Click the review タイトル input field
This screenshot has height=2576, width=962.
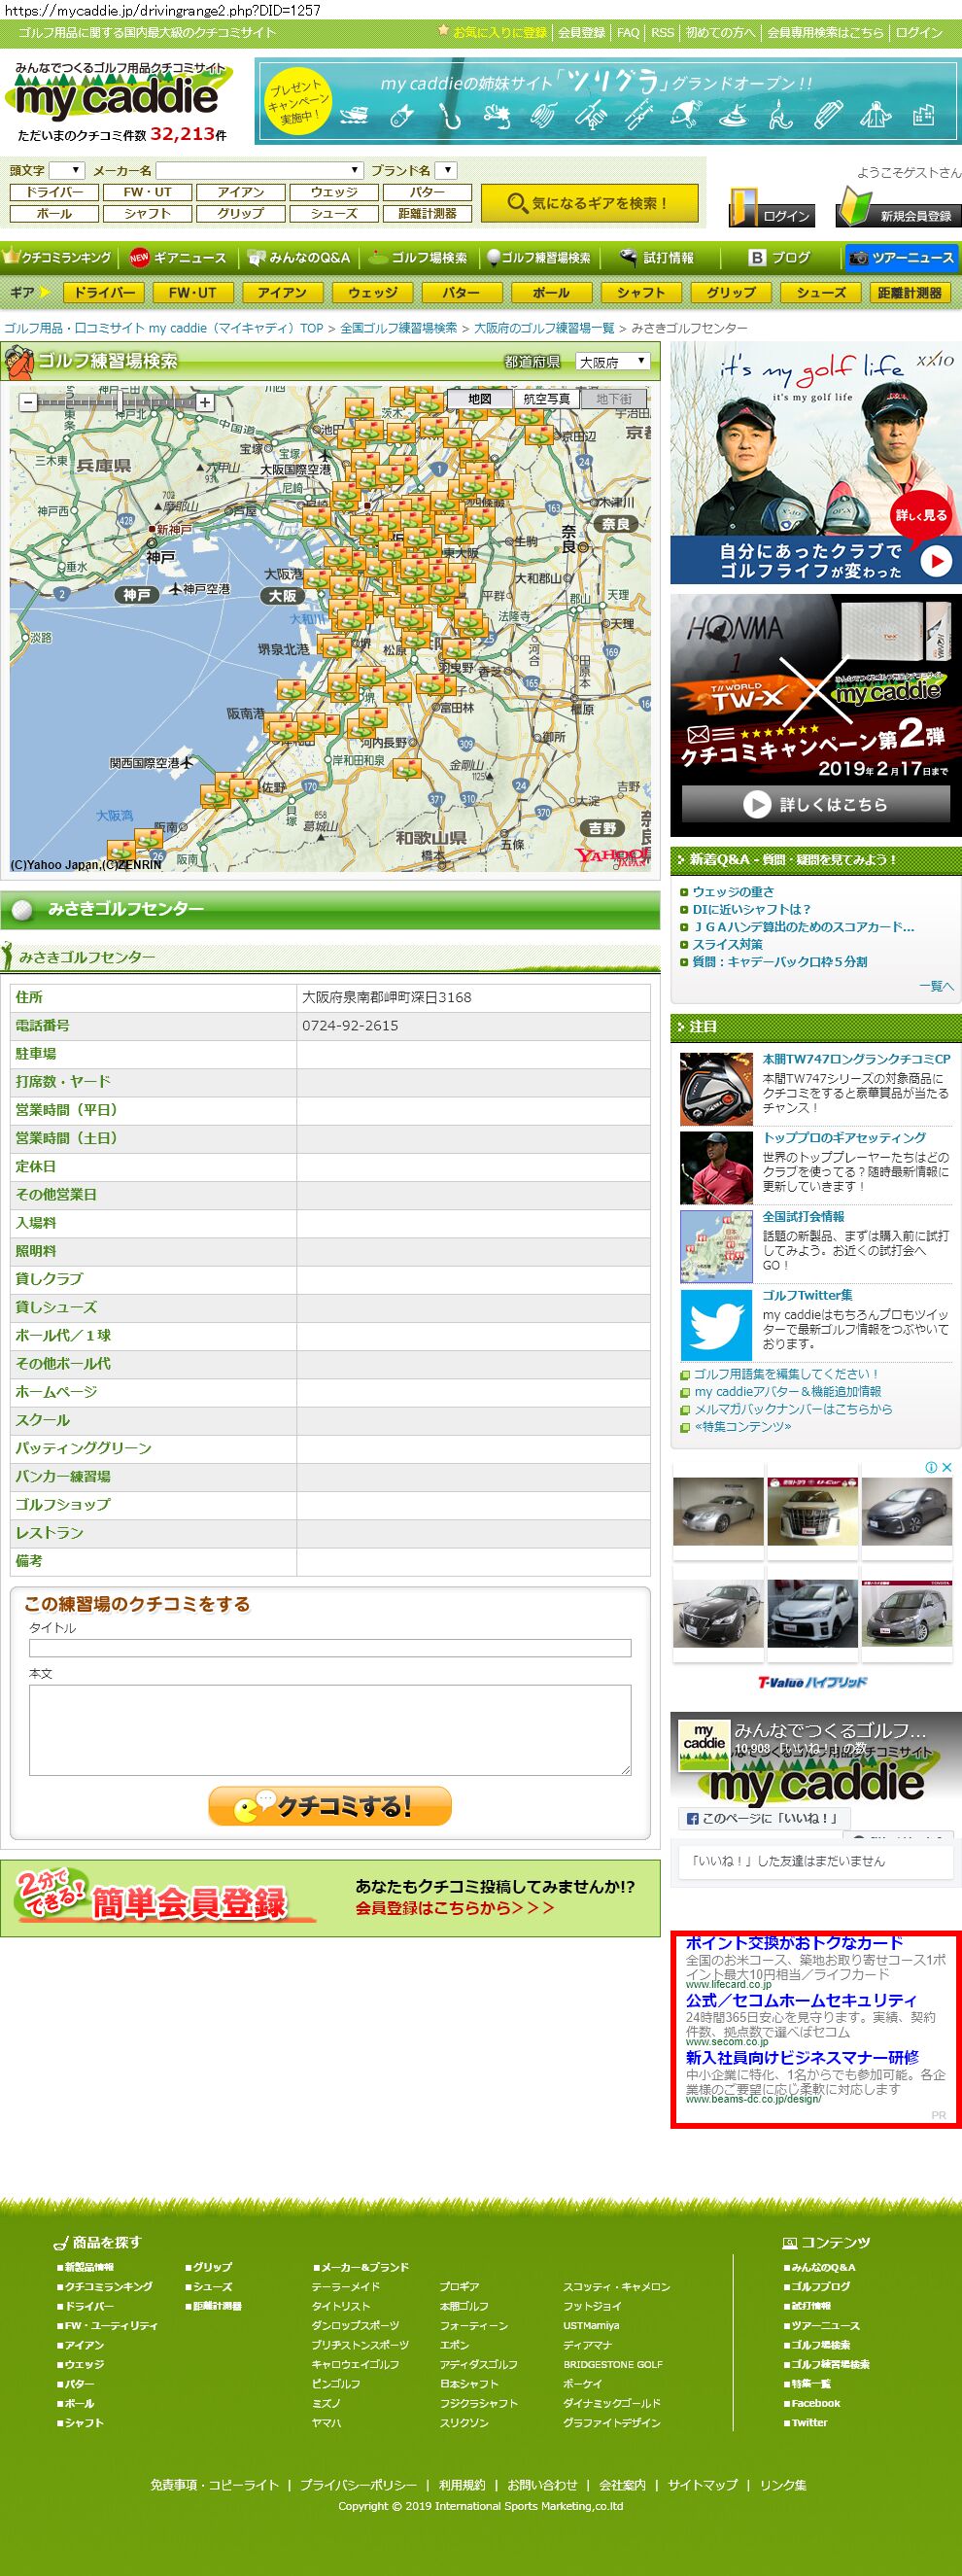pyautogui.click(x=330, y=1648)
